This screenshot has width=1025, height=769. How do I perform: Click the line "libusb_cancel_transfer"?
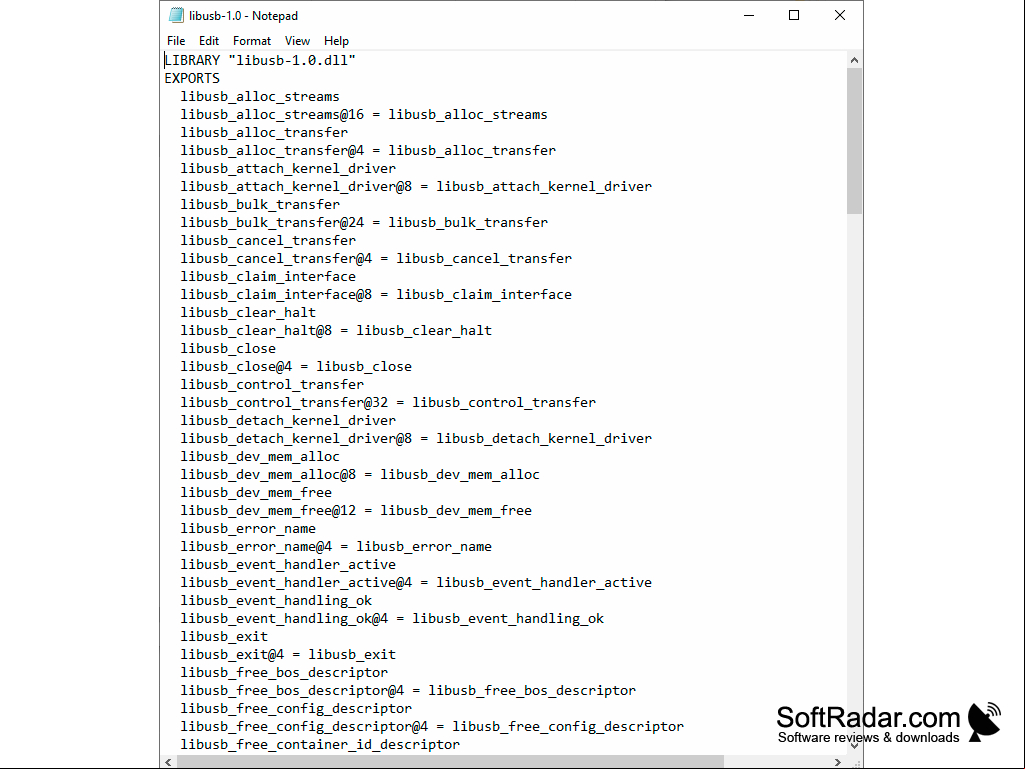268,241
